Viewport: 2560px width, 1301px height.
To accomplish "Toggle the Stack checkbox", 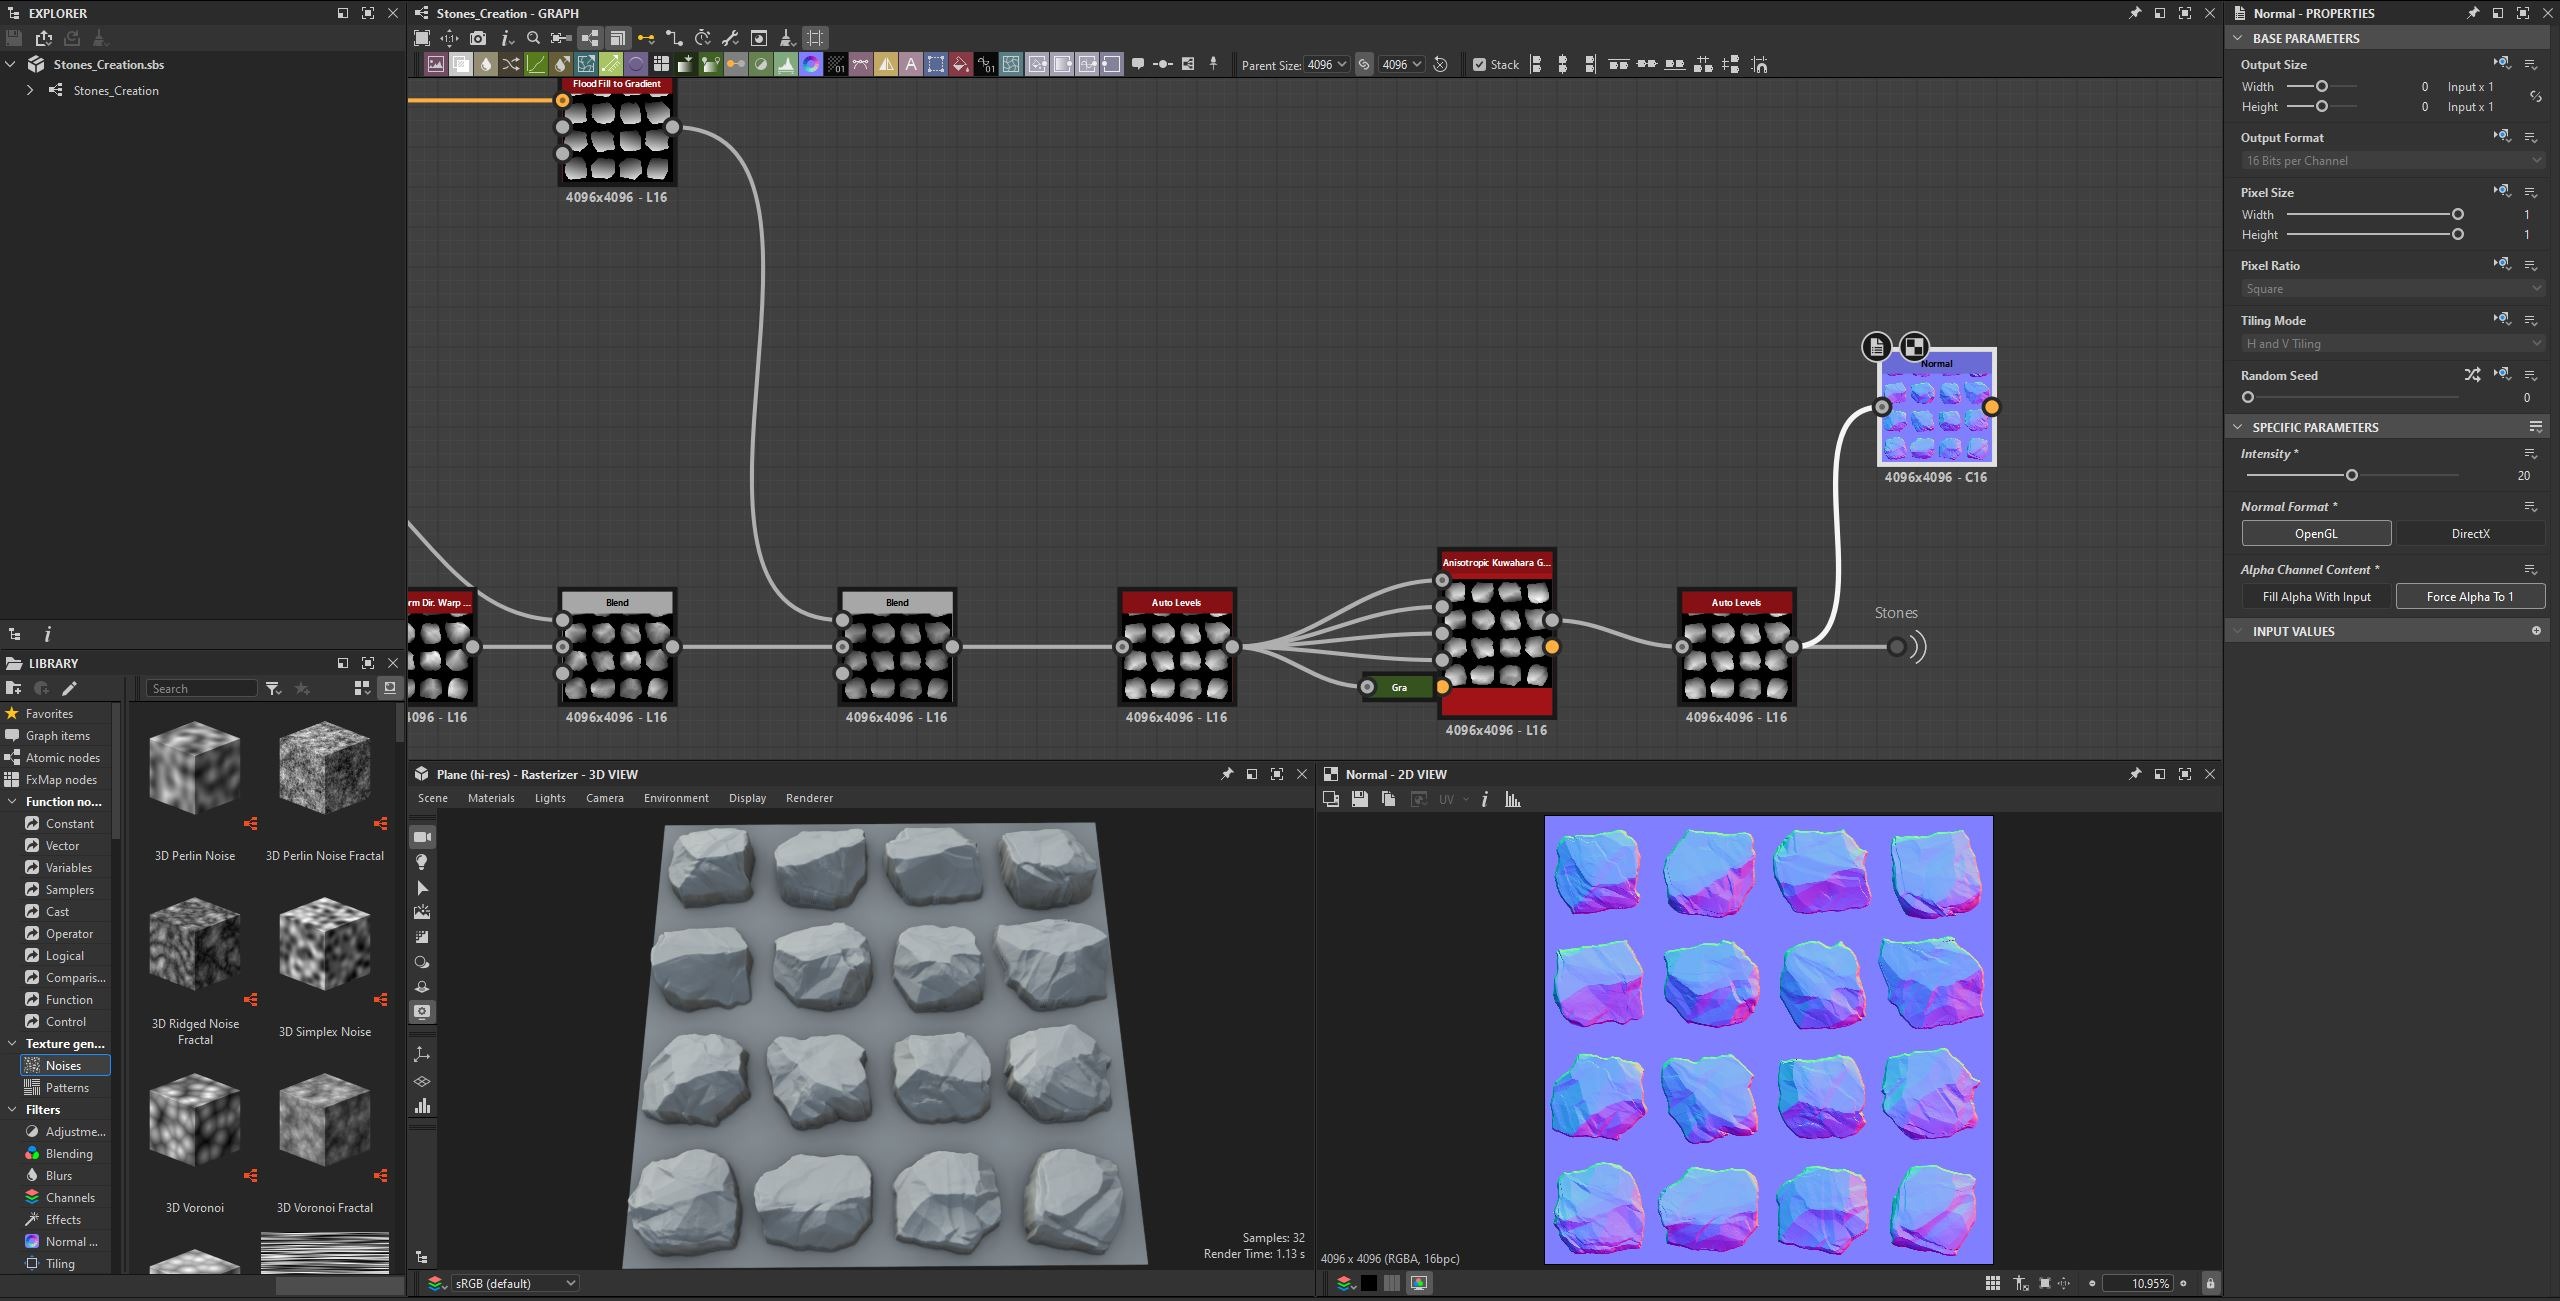I will (1479, 65).
